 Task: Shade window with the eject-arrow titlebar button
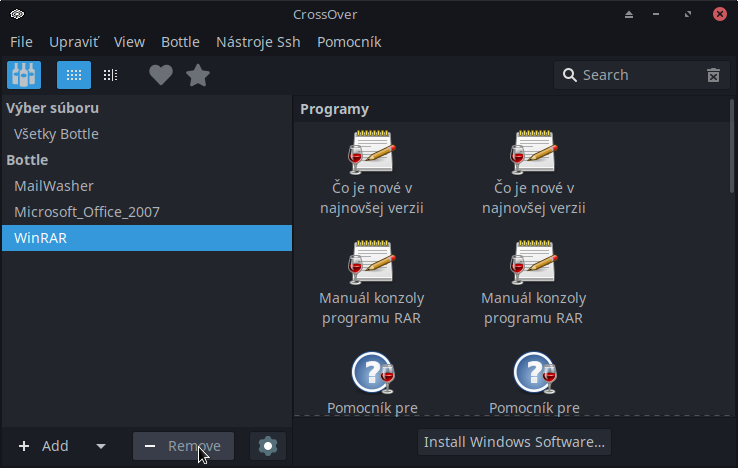629,15
